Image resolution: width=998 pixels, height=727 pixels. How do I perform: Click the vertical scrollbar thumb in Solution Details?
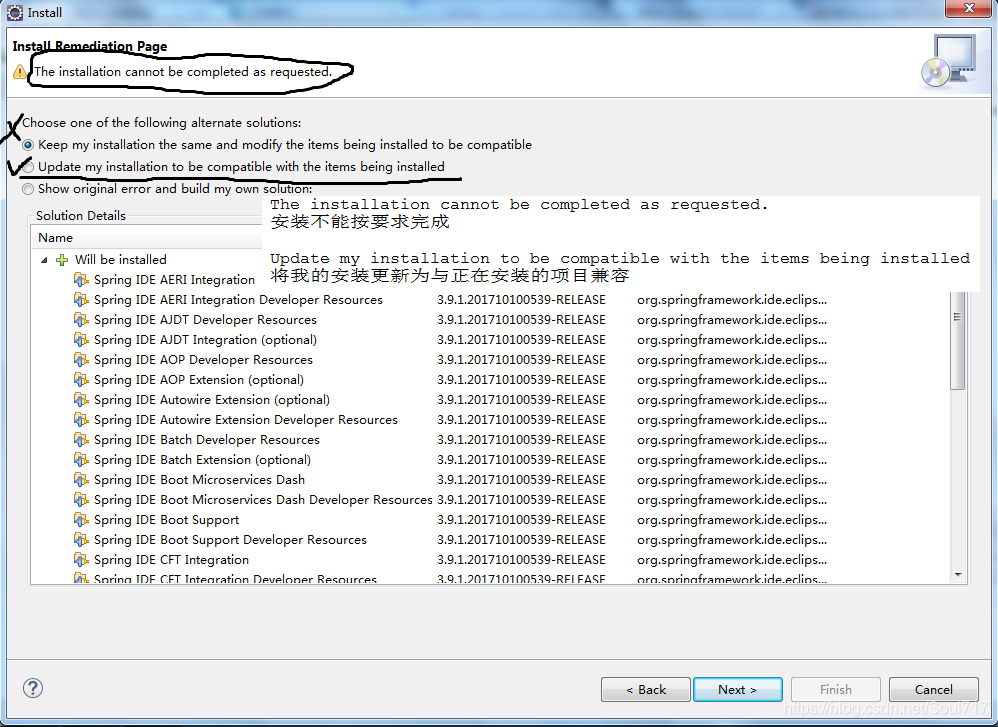pos(957,341)
